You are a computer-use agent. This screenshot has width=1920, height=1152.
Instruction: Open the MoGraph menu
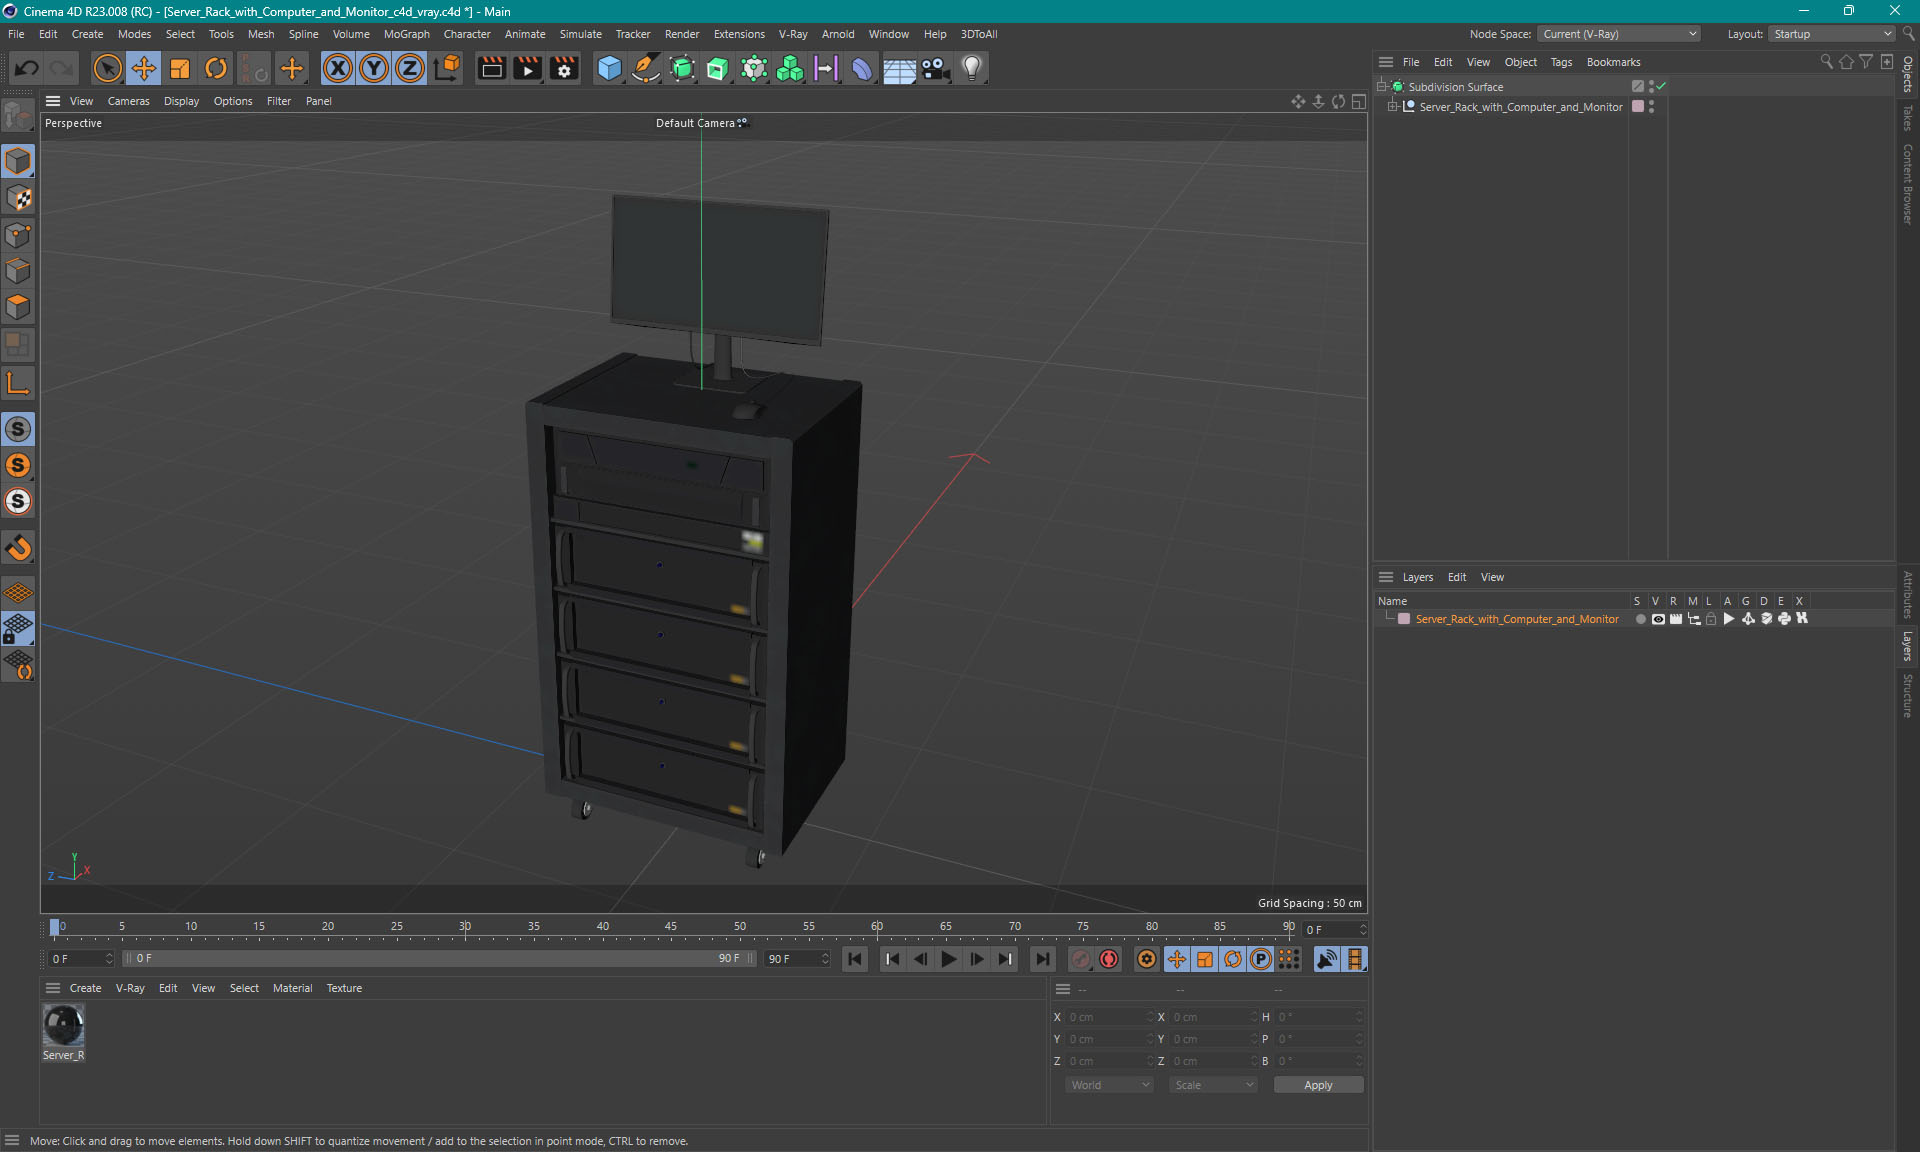407,34
